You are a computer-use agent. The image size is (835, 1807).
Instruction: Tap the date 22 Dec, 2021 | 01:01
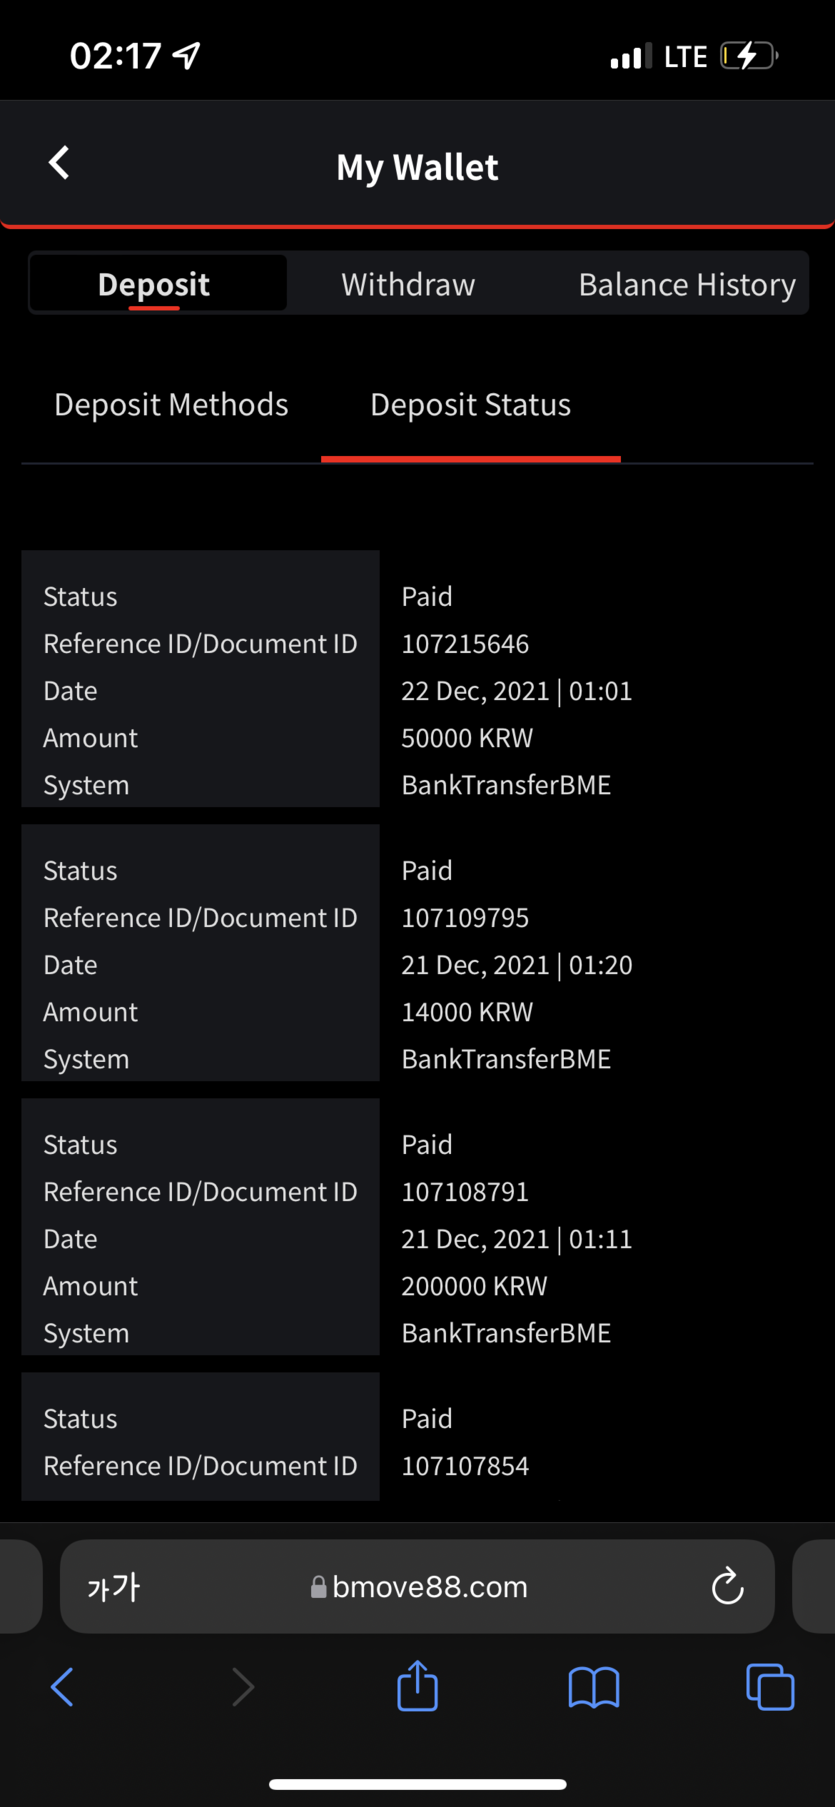pyautogui.click(x=517, y=691)
